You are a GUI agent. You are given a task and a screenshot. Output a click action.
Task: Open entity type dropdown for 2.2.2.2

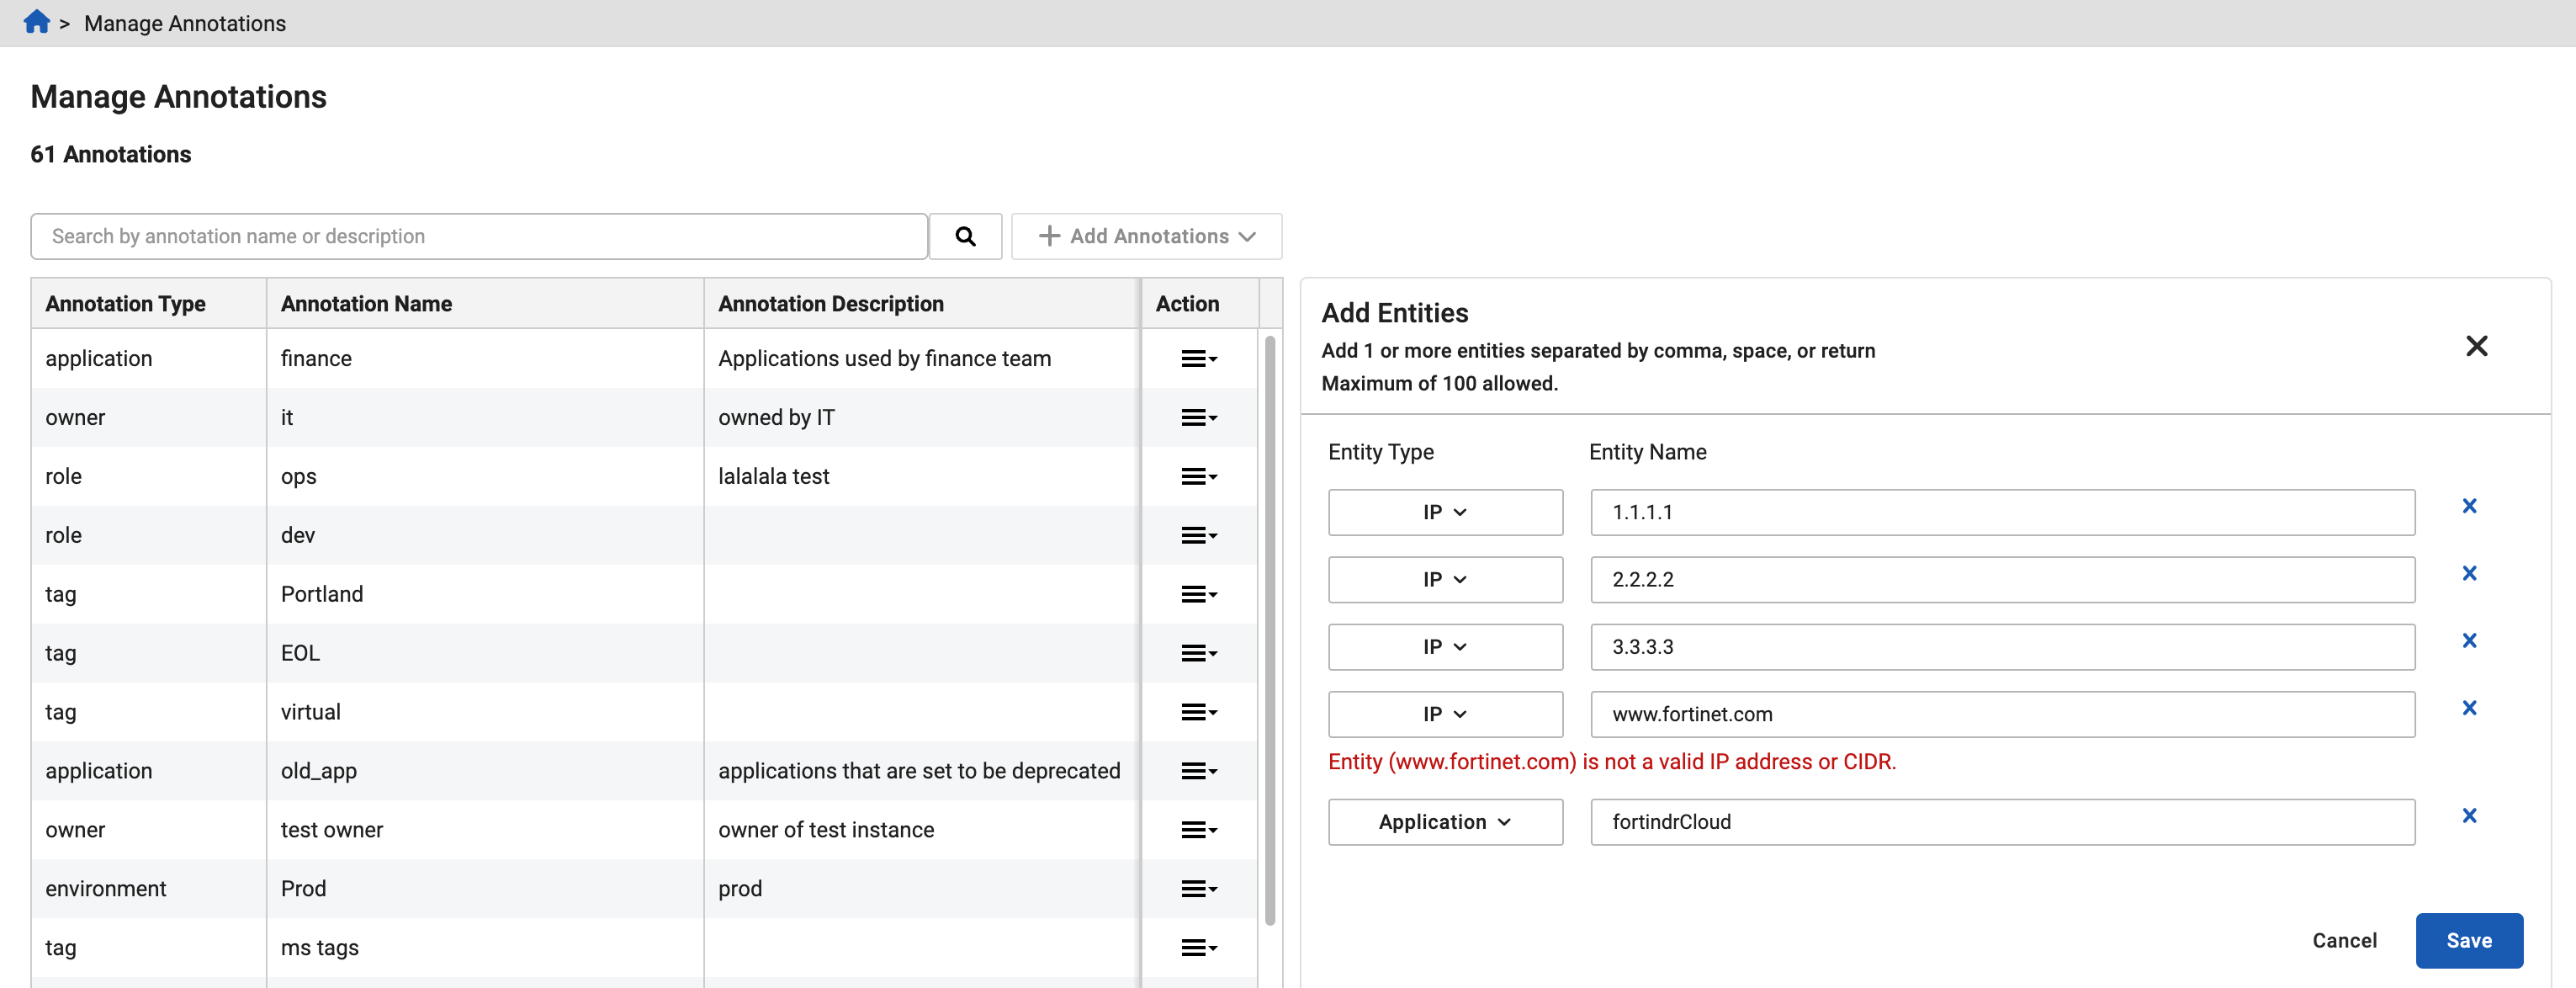[x=1444, y=580]
